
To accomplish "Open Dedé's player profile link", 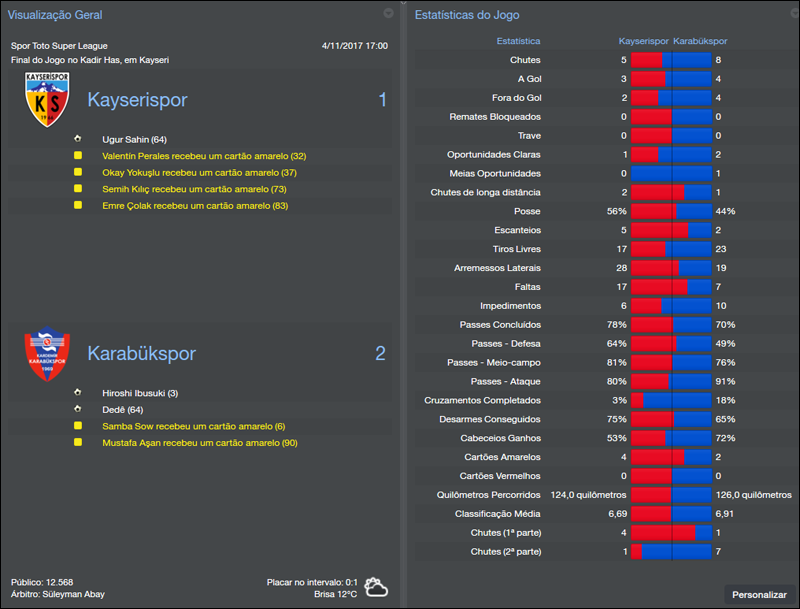I will point(113,409).
